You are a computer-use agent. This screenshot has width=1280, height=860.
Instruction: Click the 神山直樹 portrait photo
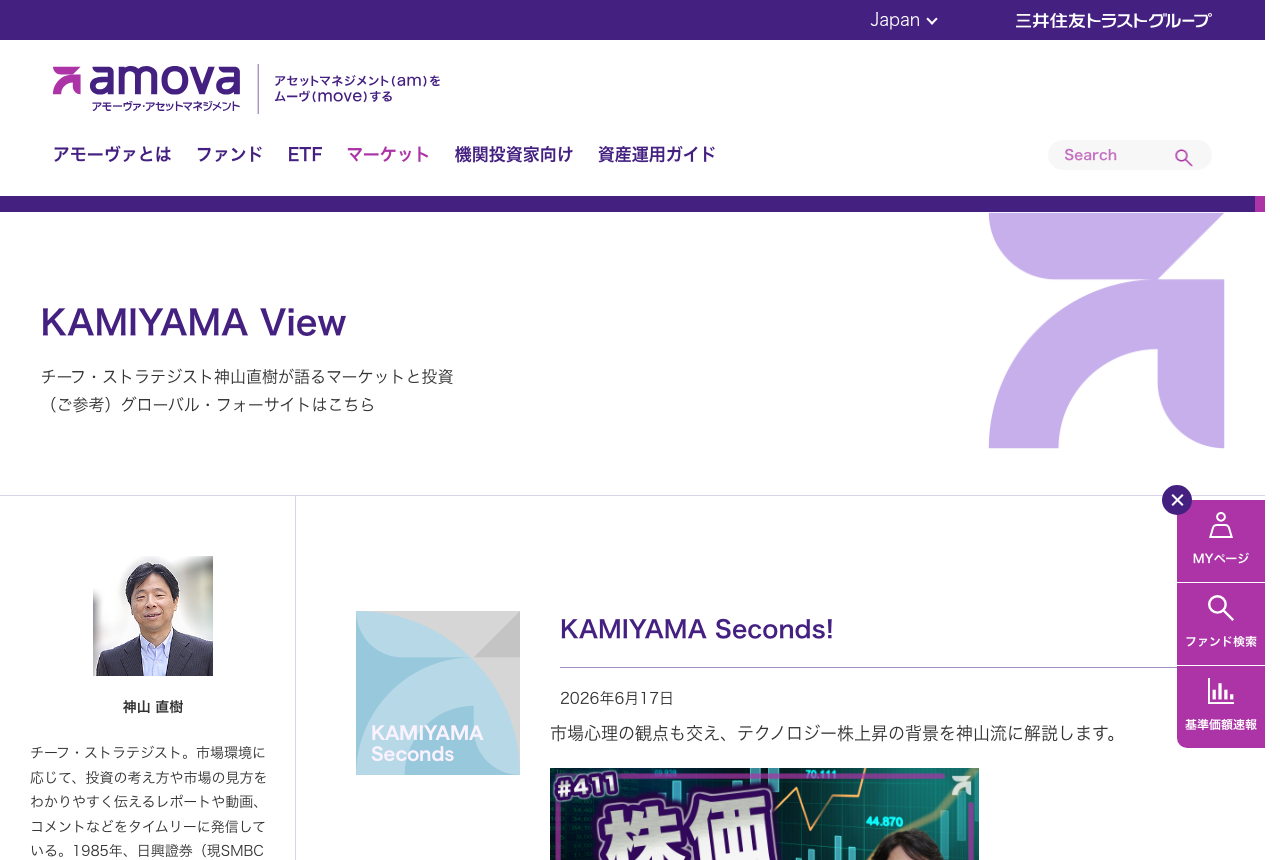(x=153, y=616)
